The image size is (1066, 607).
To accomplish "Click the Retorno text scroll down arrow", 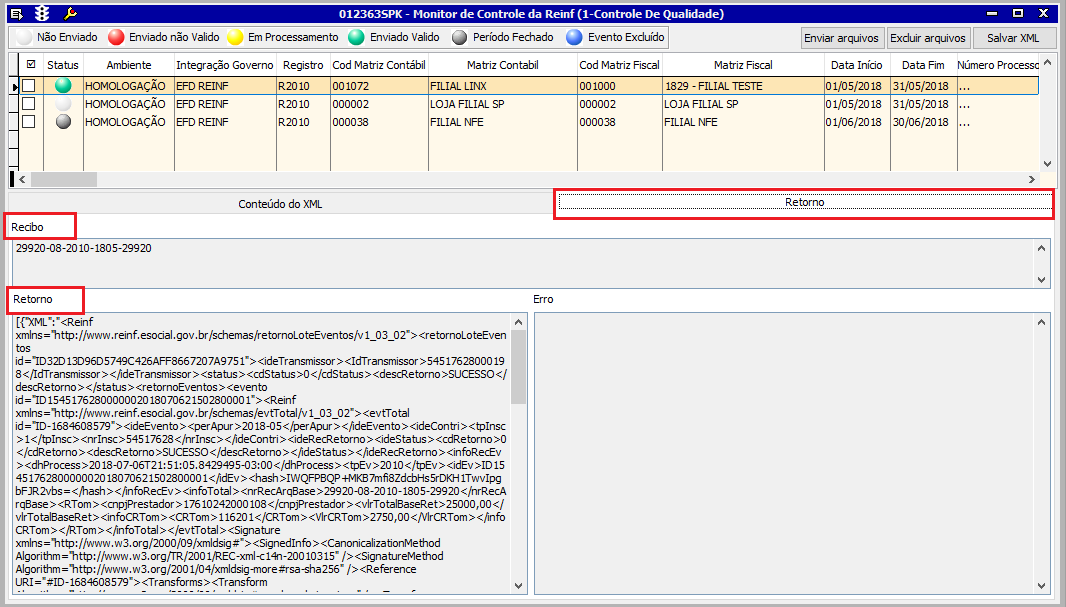I will click(518, 585).
